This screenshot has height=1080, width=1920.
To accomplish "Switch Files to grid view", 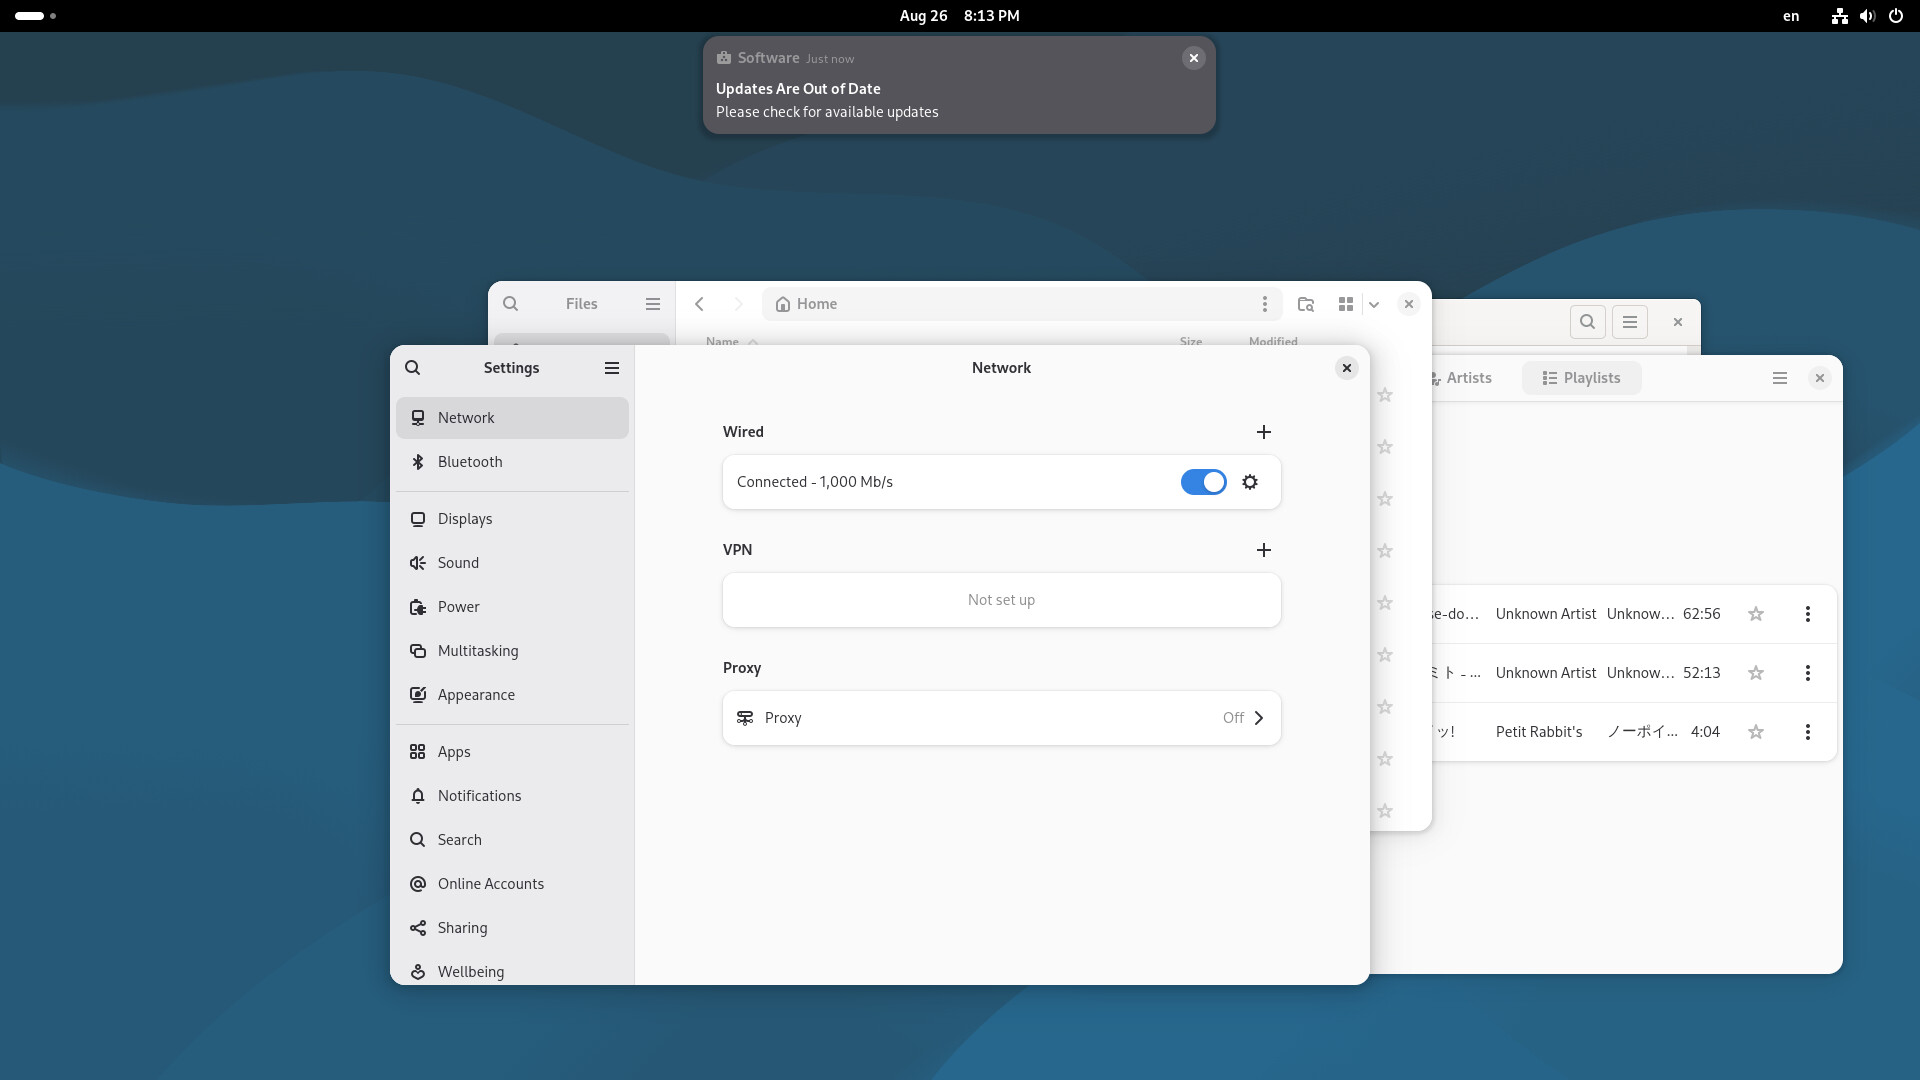I will pyautogui.click(x=1346, y=304).
